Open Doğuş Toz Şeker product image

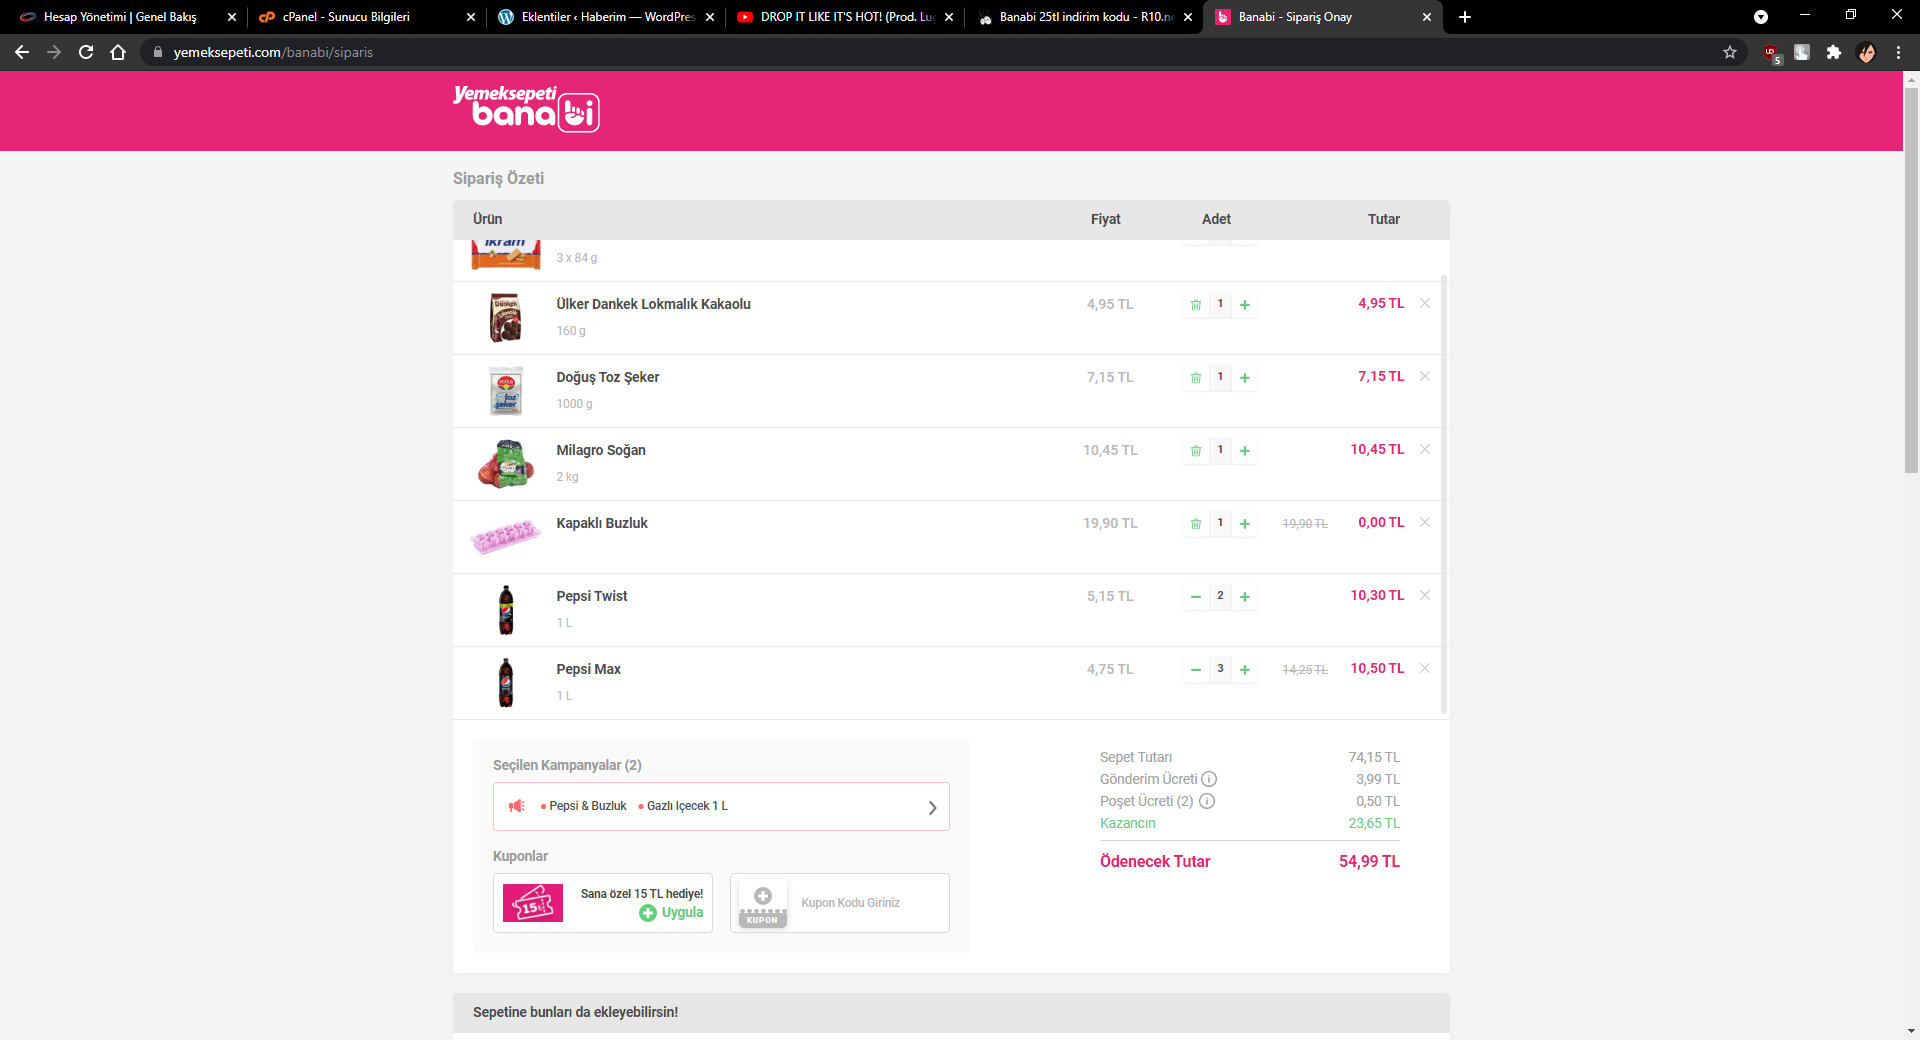pyautogui.click(x=506, y=391)
